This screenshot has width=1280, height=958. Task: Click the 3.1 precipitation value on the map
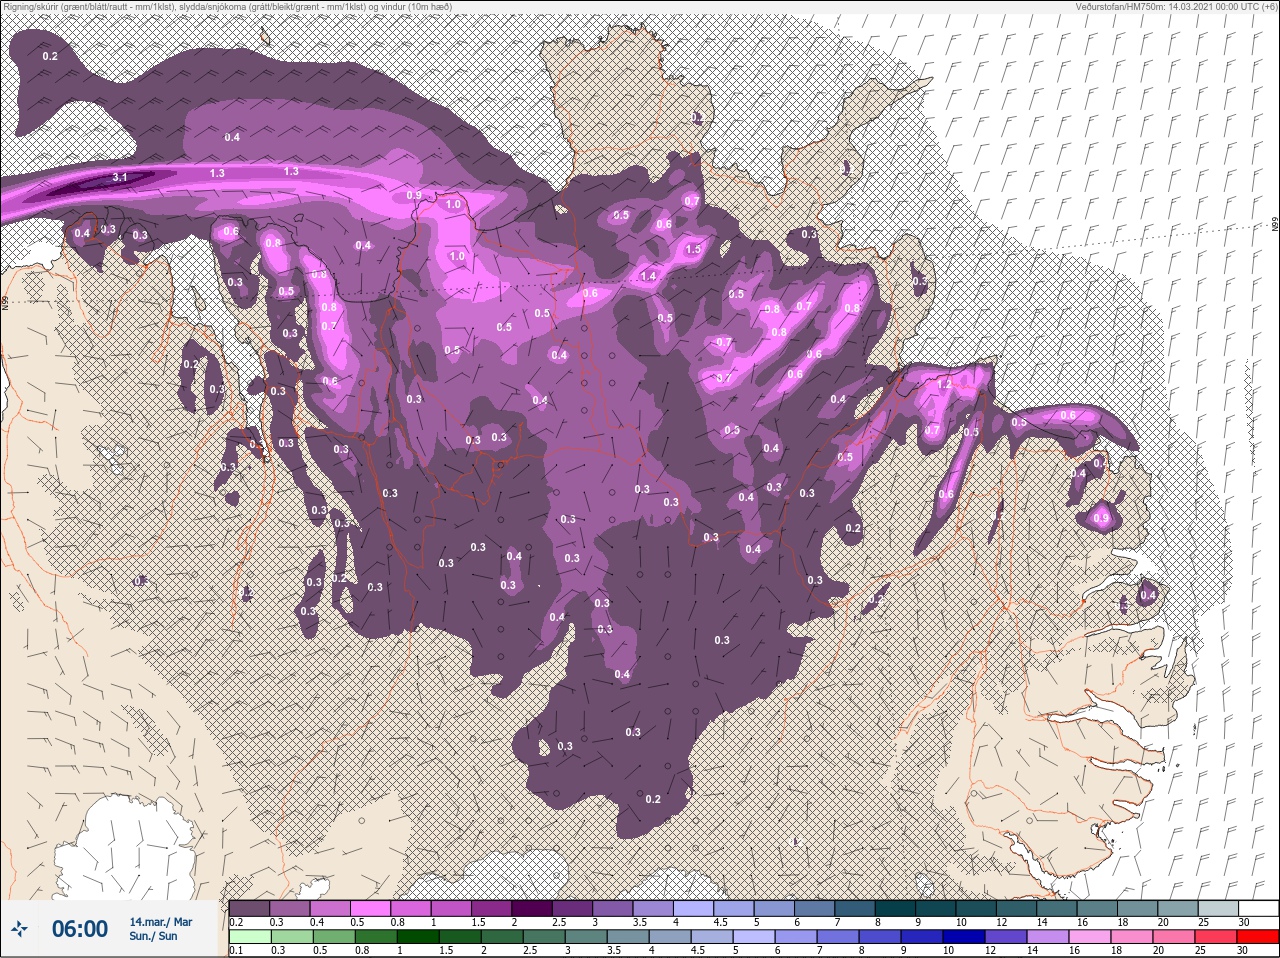coord(120,177)
